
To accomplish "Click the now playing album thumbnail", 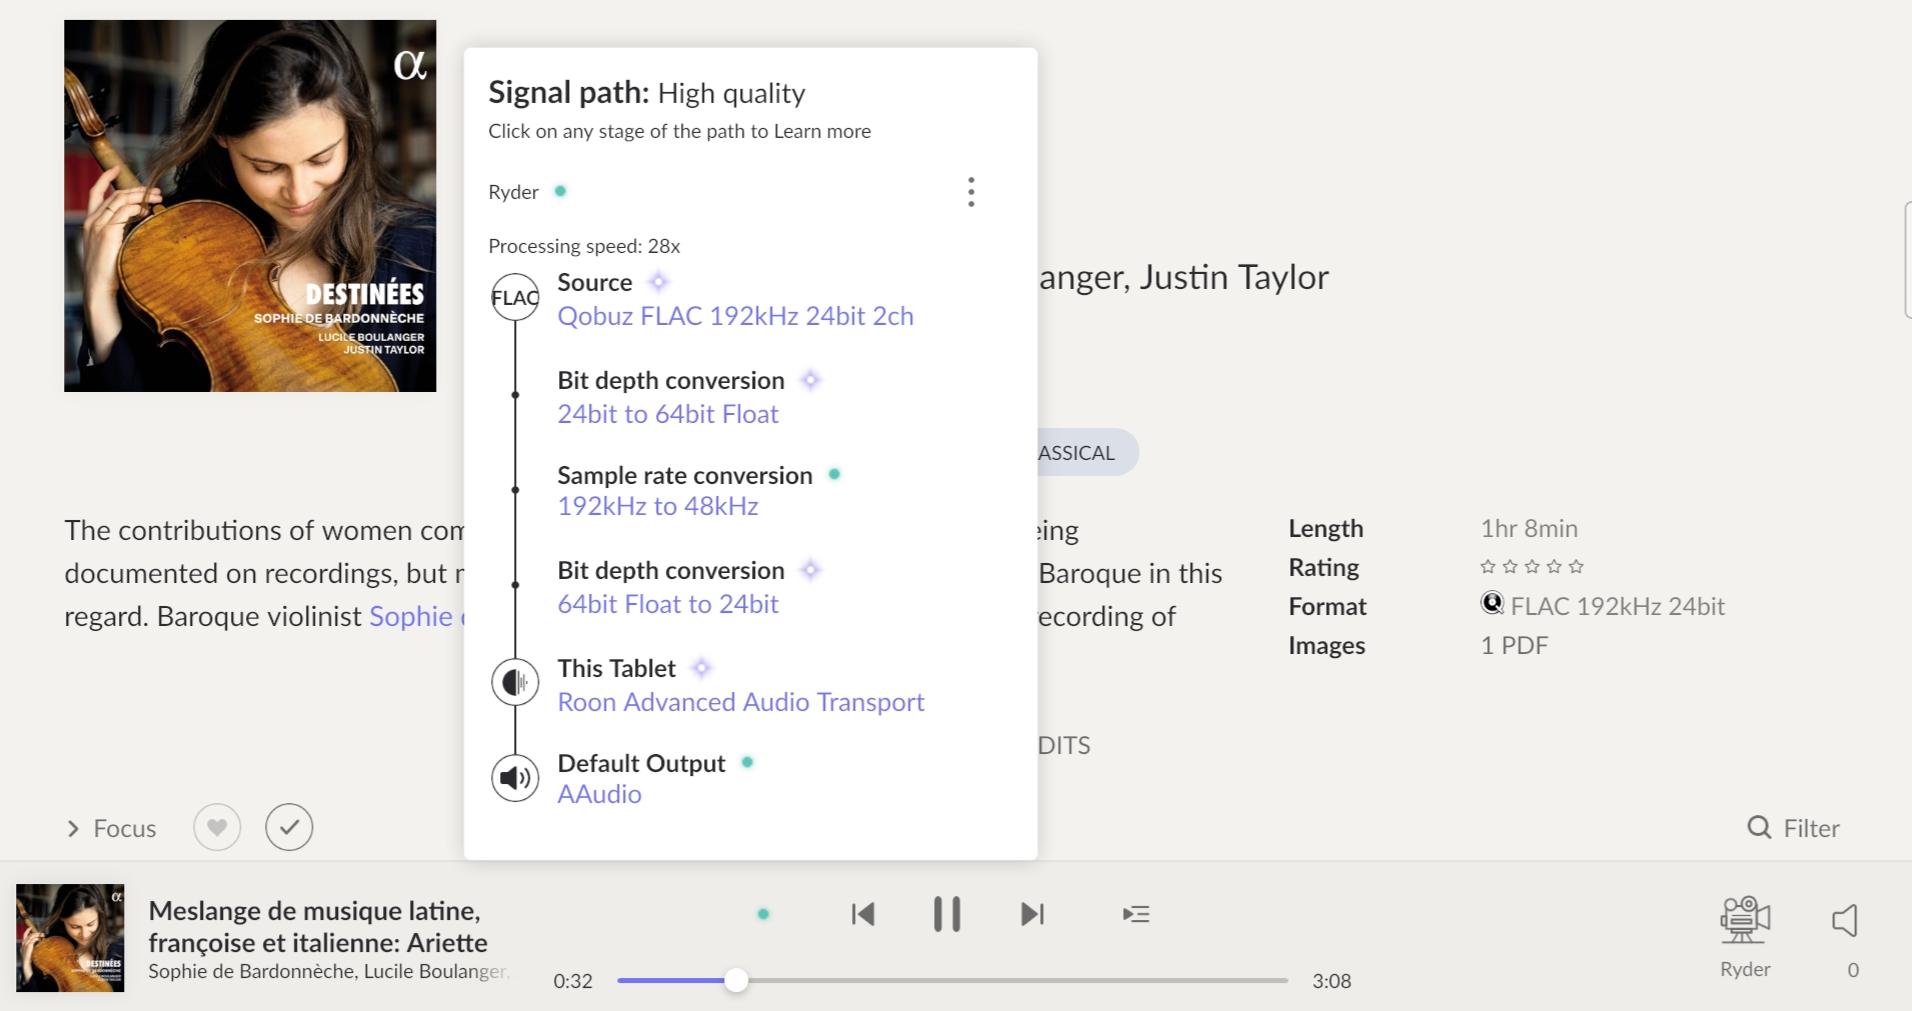I will [70, 938].
